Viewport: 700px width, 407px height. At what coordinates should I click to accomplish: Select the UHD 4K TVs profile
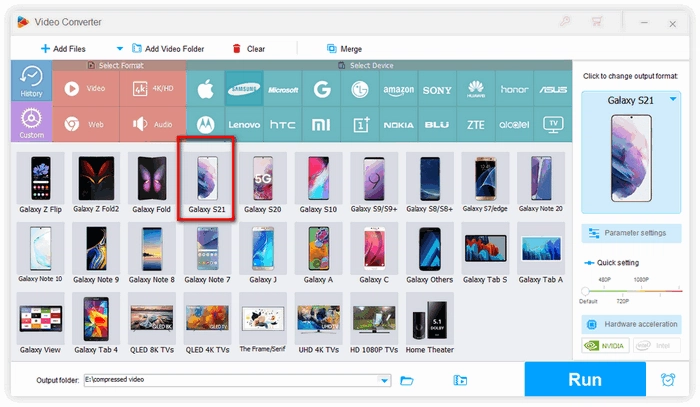(318, 324)
